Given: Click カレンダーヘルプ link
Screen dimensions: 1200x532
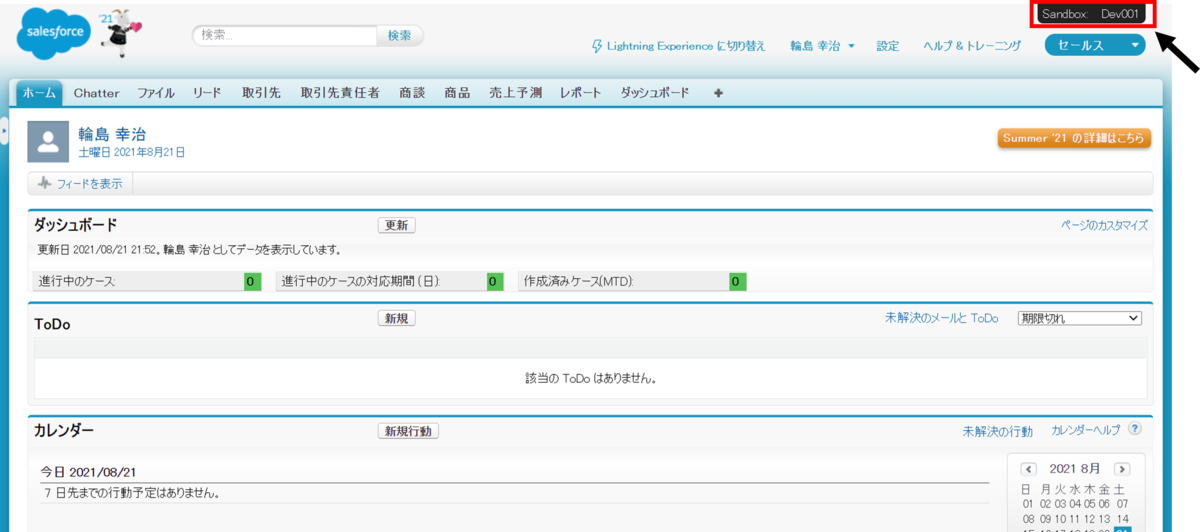Looking at the screenshot, I should [x=1086, y=429].
